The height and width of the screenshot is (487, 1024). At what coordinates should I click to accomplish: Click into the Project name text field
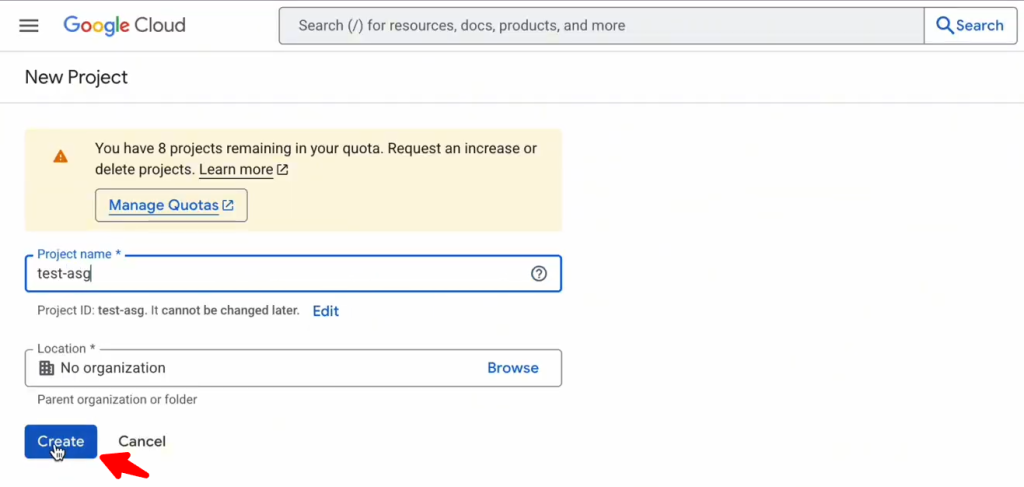[x=280, y=274]
